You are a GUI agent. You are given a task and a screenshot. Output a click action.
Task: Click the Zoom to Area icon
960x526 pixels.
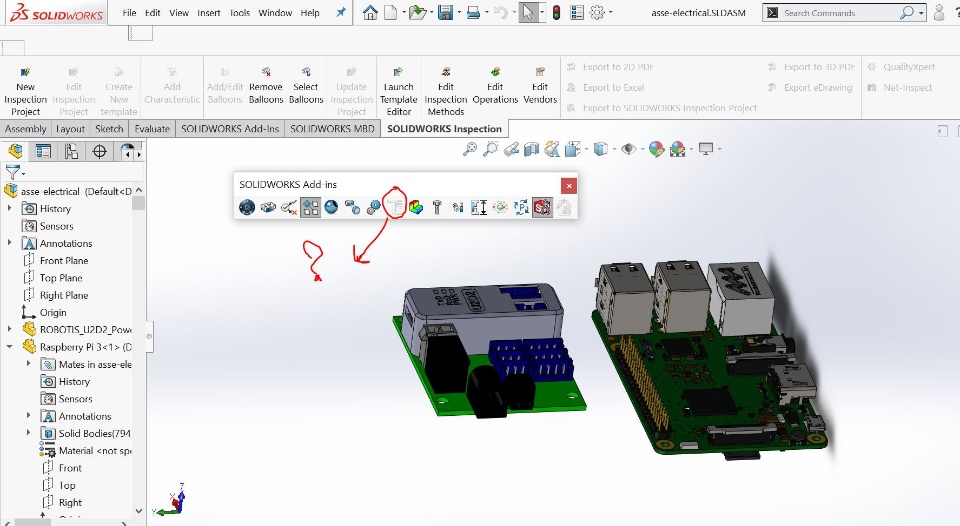pyautogui.click(x=490, y=149)
